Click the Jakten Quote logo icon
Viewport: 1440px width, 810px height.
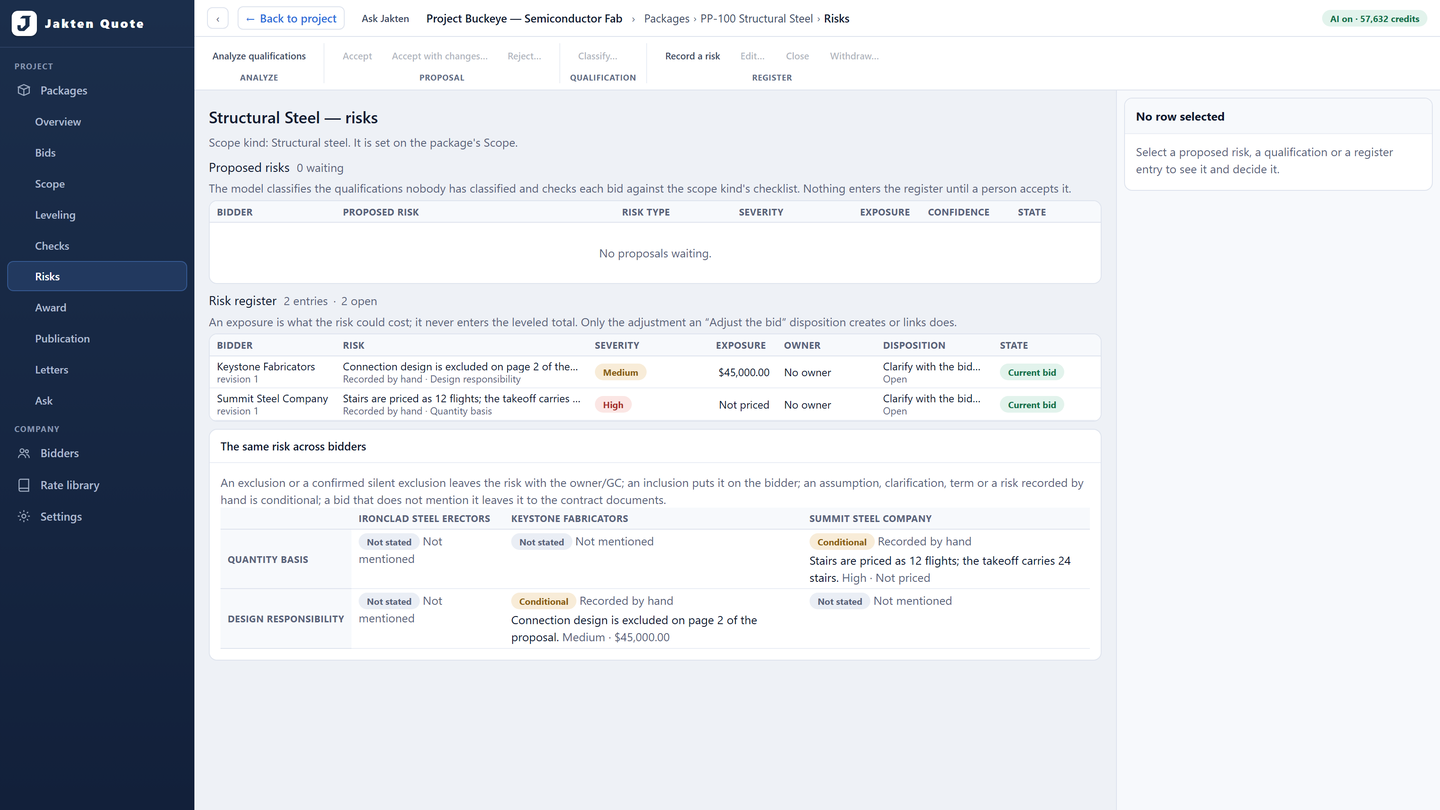[x=24, y=23]
